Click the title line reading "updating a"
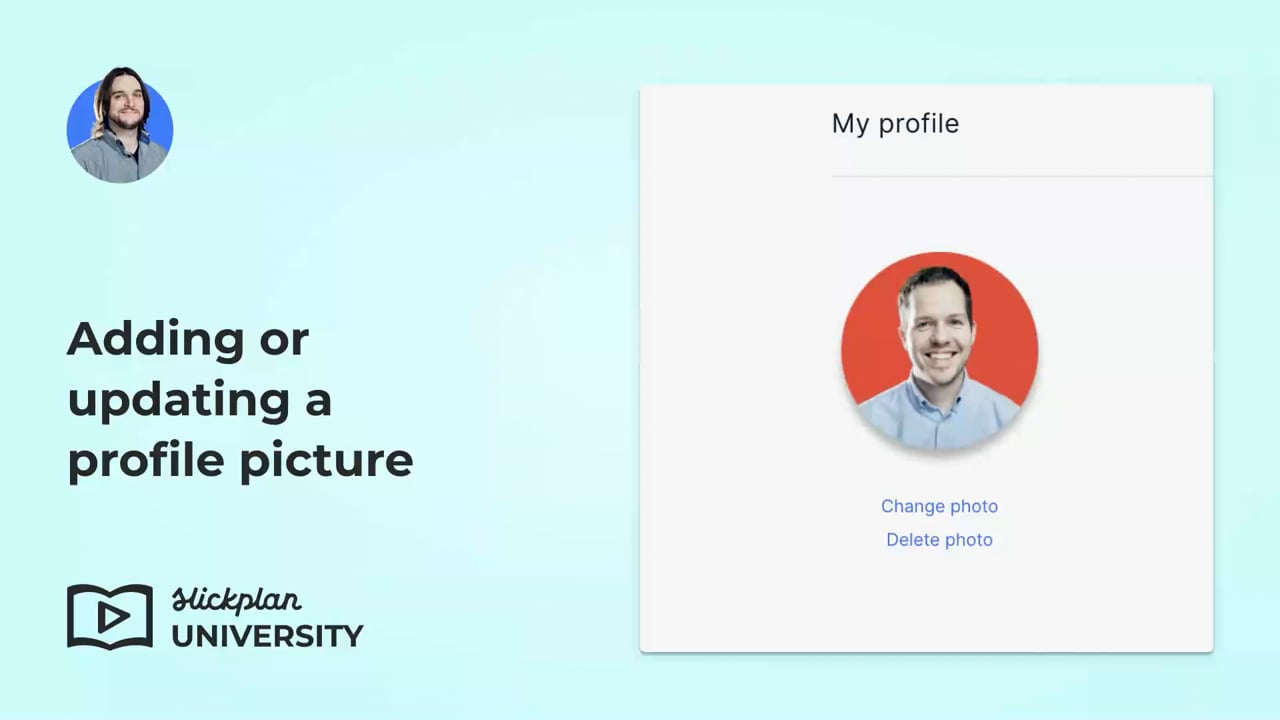 [x=199, y=400]
